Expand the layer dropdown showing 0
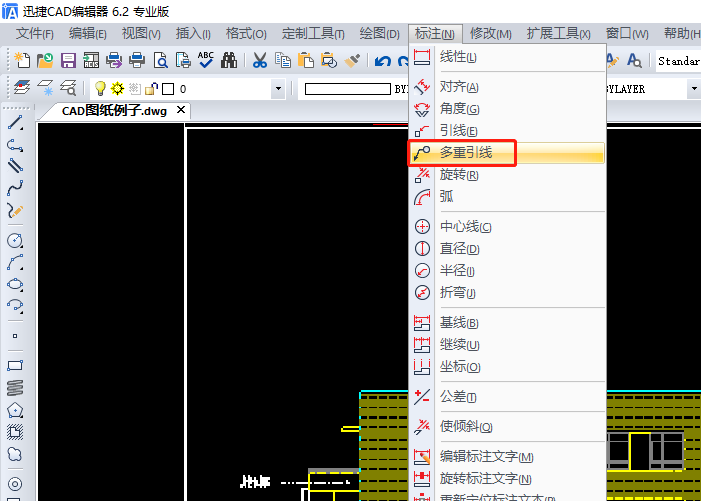701x501 pixels. [x=279, y=89]
